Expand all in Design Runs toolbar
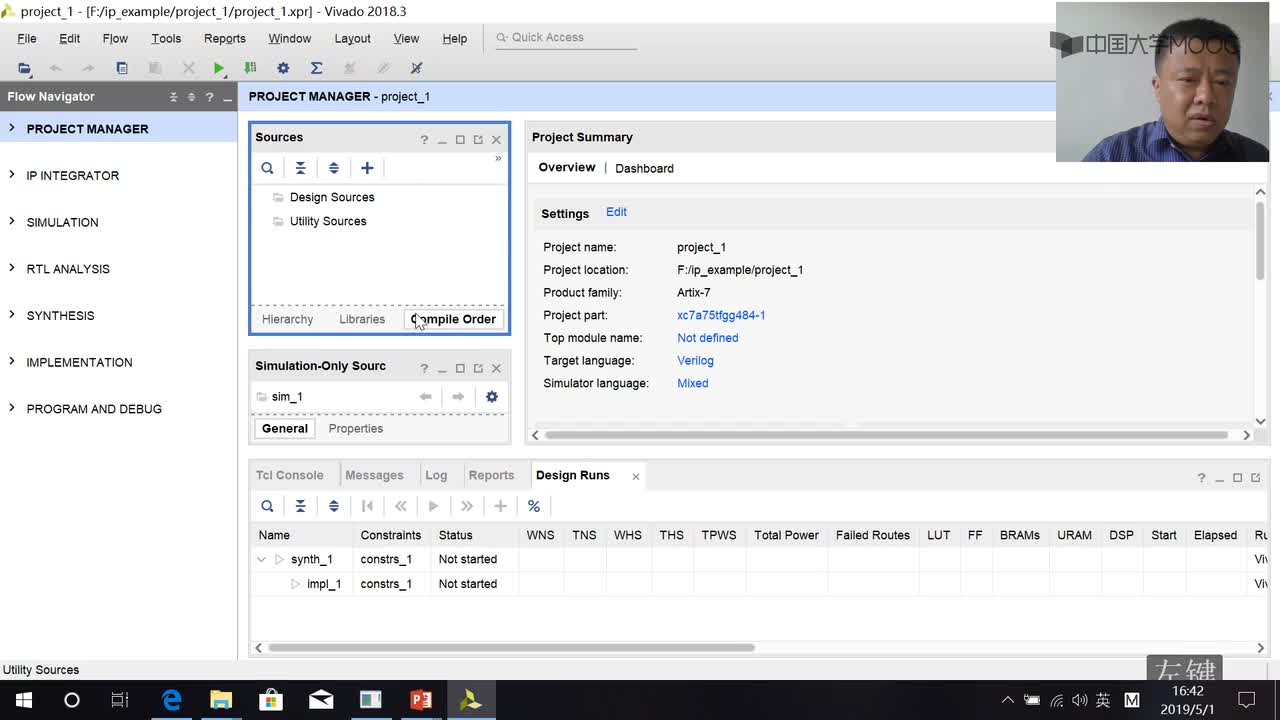This screenshot has width=1280, height=720. tap(334, 506)
